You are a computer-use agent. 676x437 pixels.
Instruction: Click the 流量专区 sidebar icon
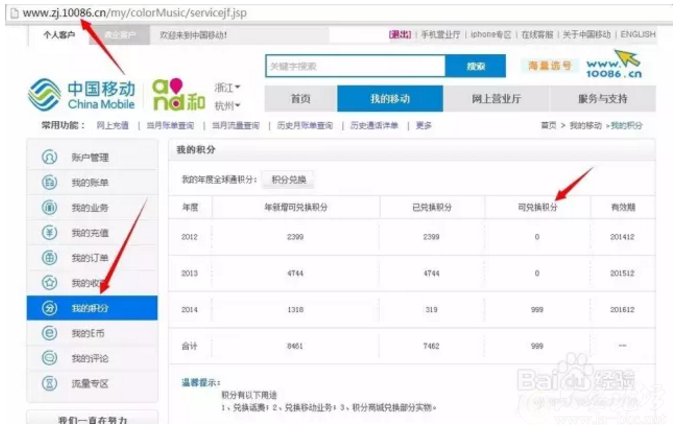coord(49,383)
